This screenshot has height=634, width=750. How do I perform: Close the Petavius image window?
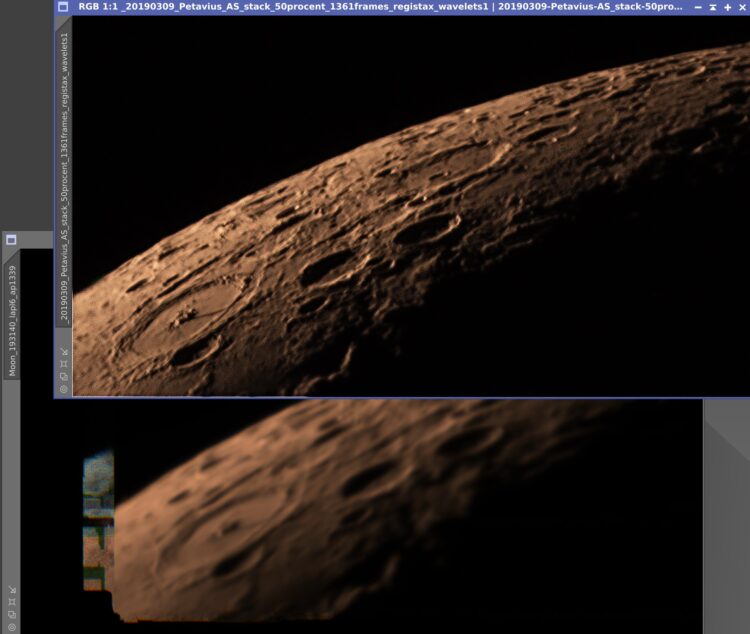pos(742,7)
